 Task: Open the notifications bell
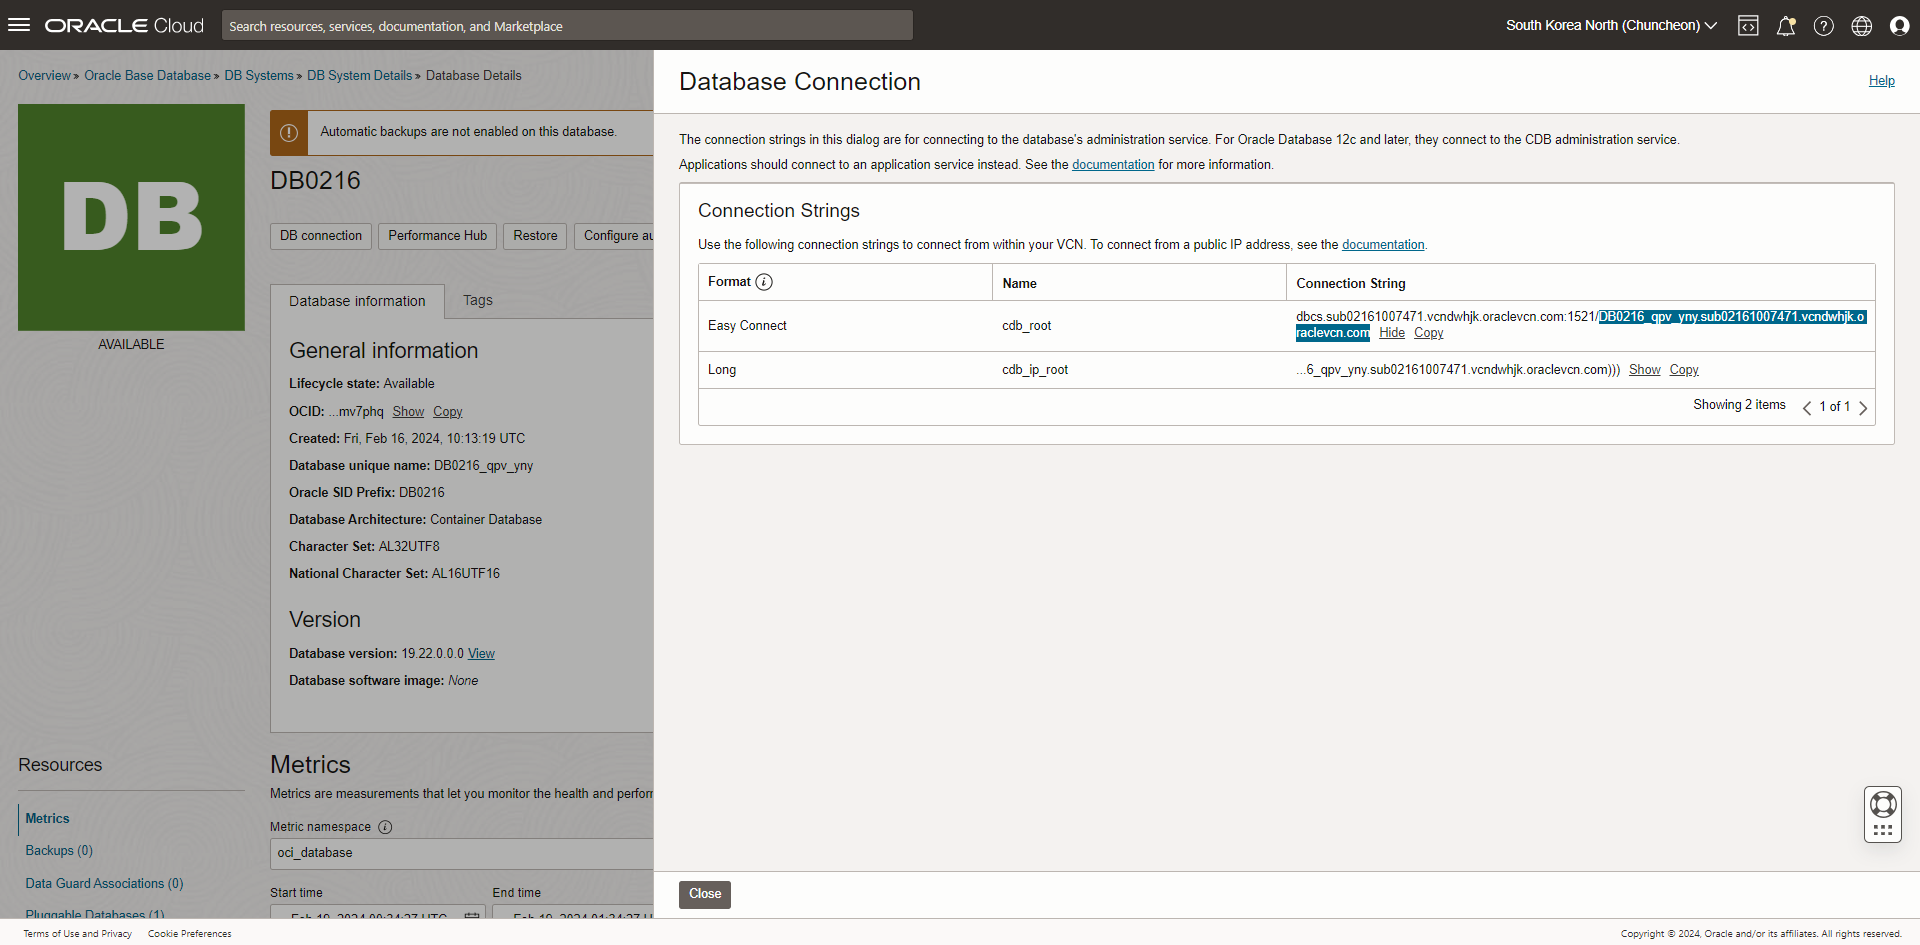tap(1786, 26)
